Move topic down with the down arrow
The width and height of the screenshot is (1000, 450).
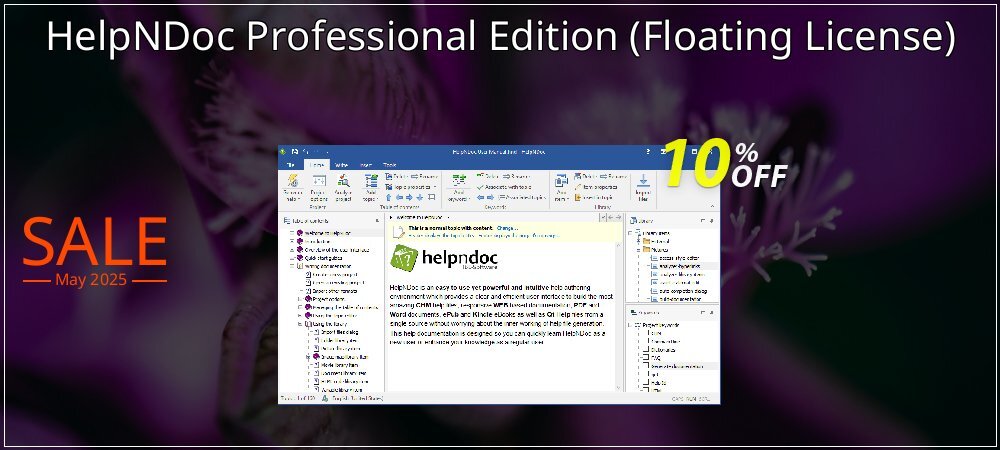(420, 197)
